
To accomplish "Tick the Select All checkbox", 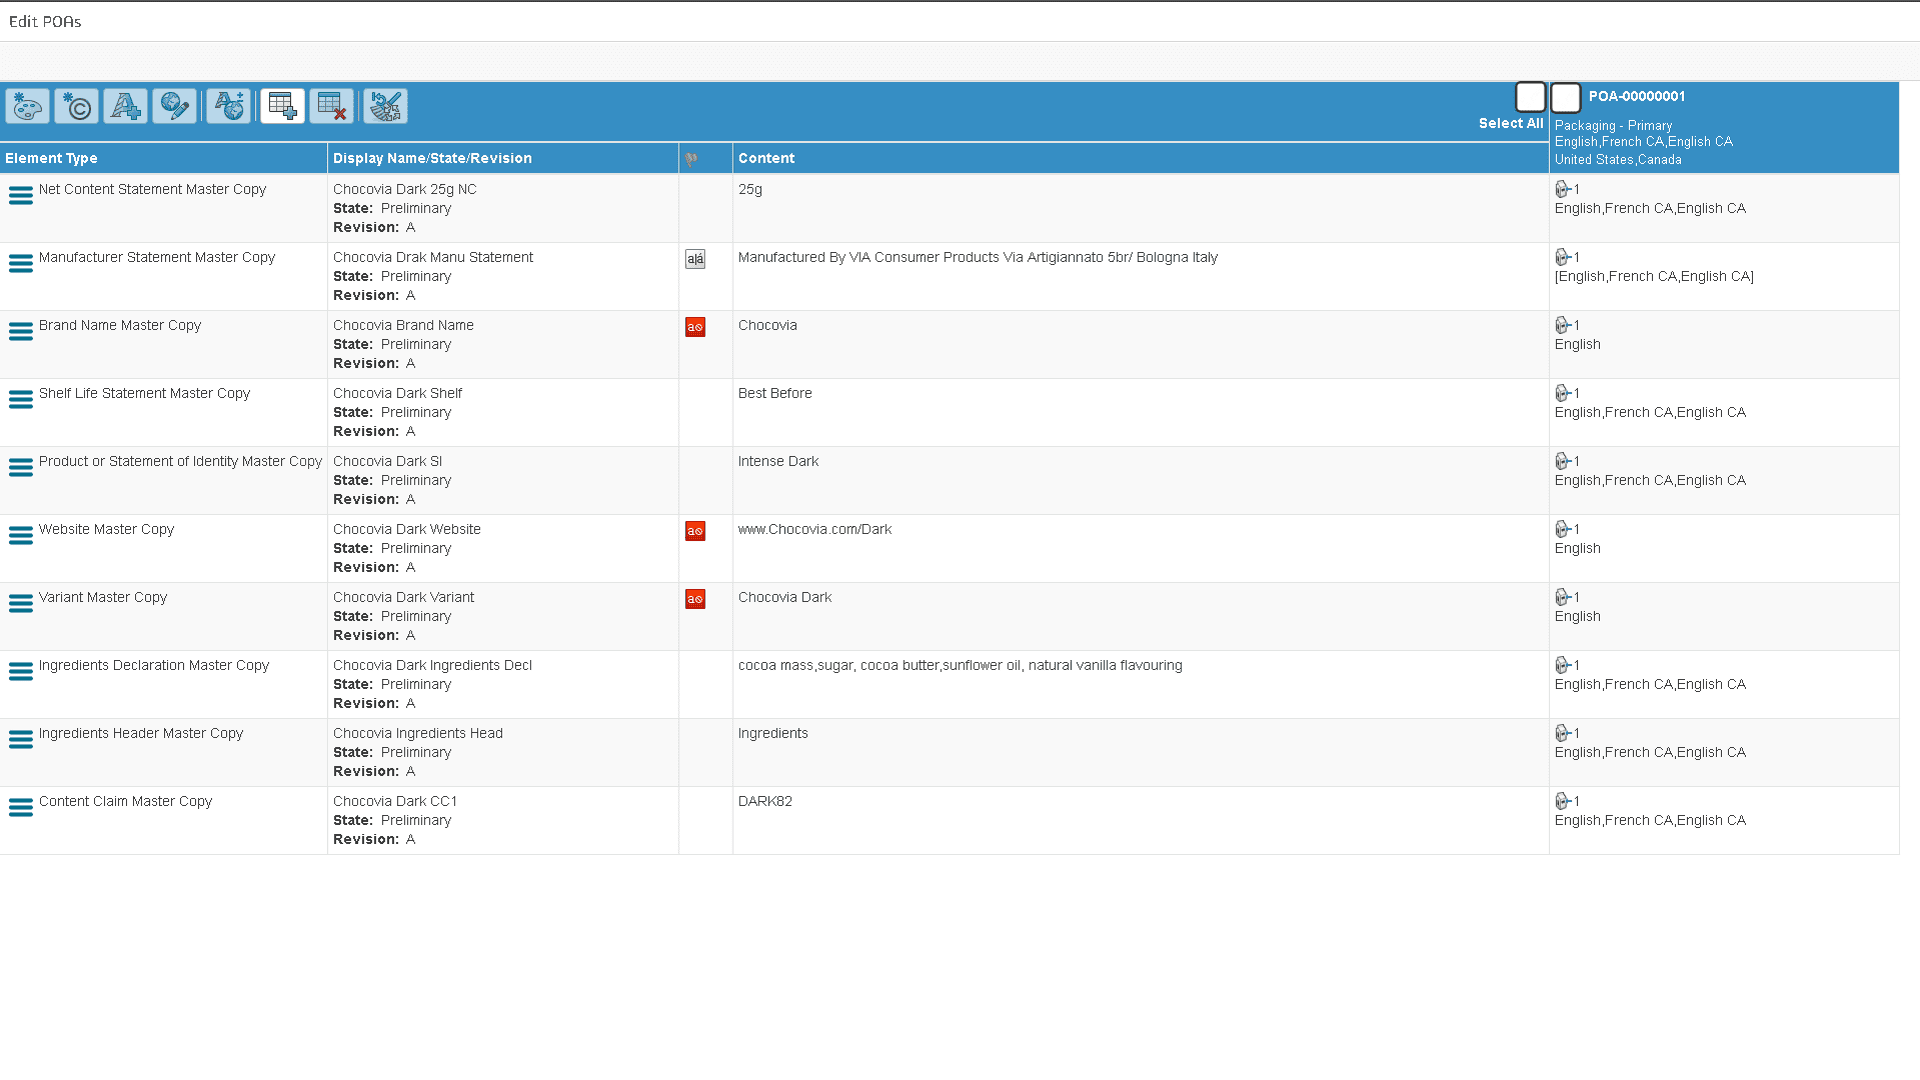I will tap(1530, 97).
